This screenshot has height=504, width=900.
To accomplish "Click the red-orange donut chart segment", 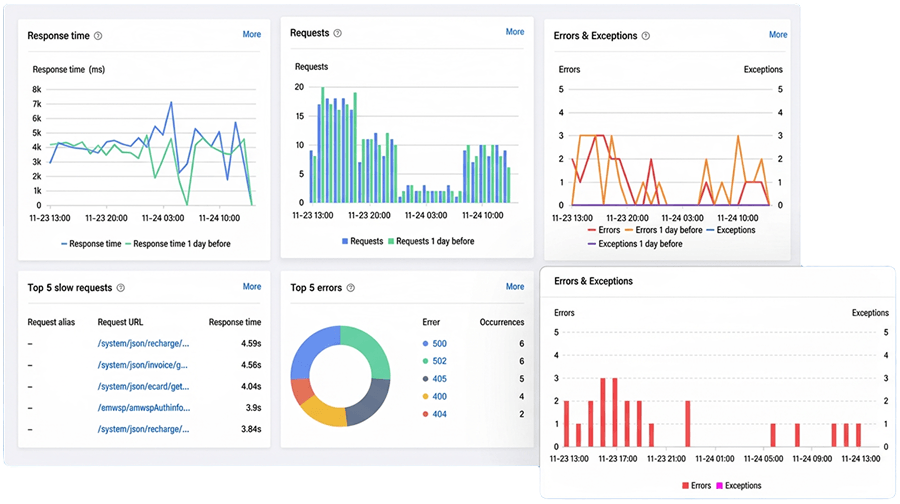I will [300, 390].
